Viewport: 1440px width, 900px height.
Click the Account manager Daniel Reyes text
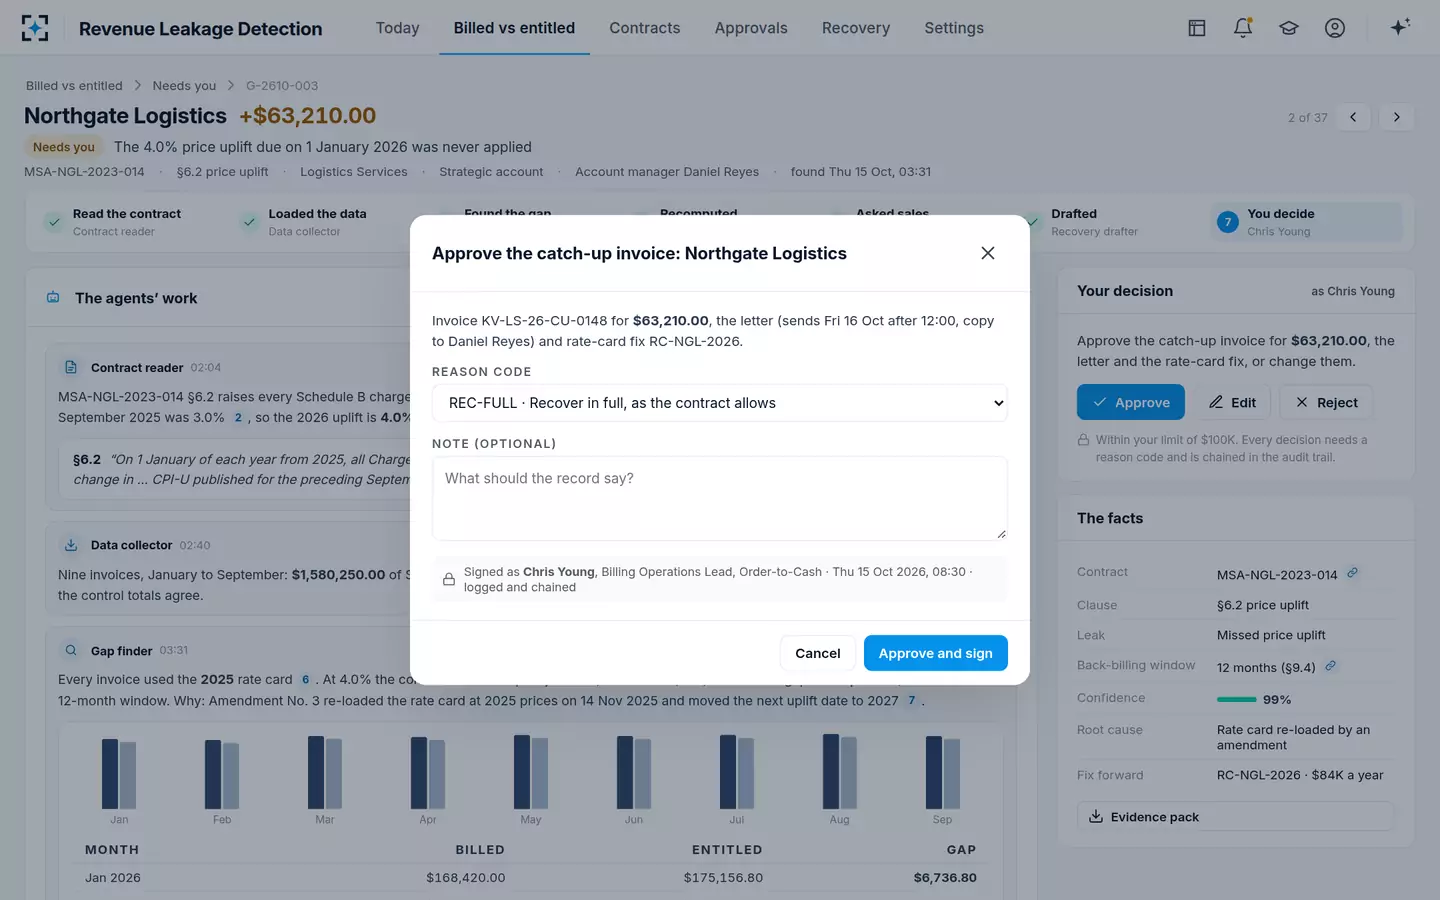tap(667, 172)
